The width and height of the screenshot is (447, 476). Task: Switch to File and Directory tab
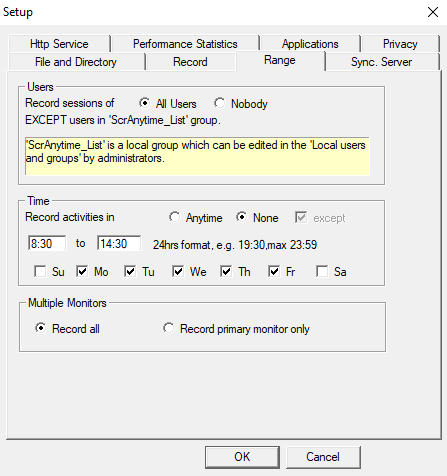[x=76, y=62]
